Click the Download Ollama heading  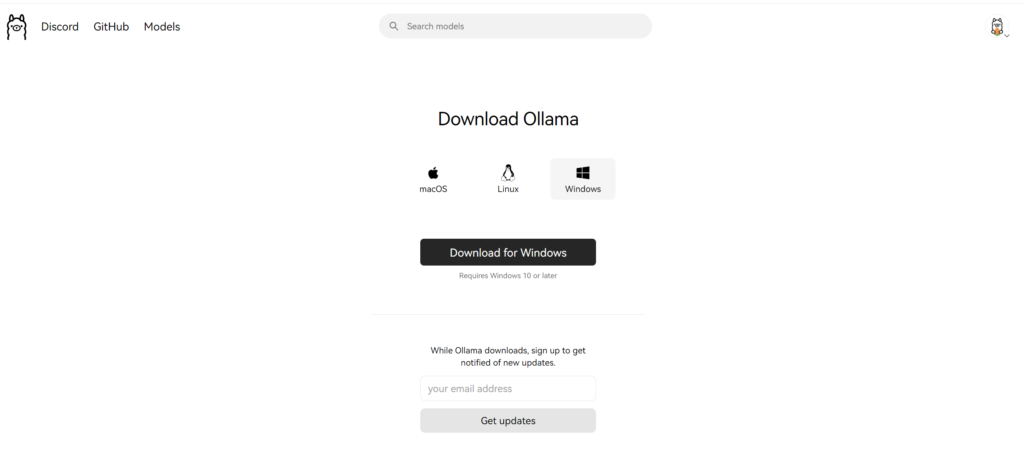coord(508,119)
